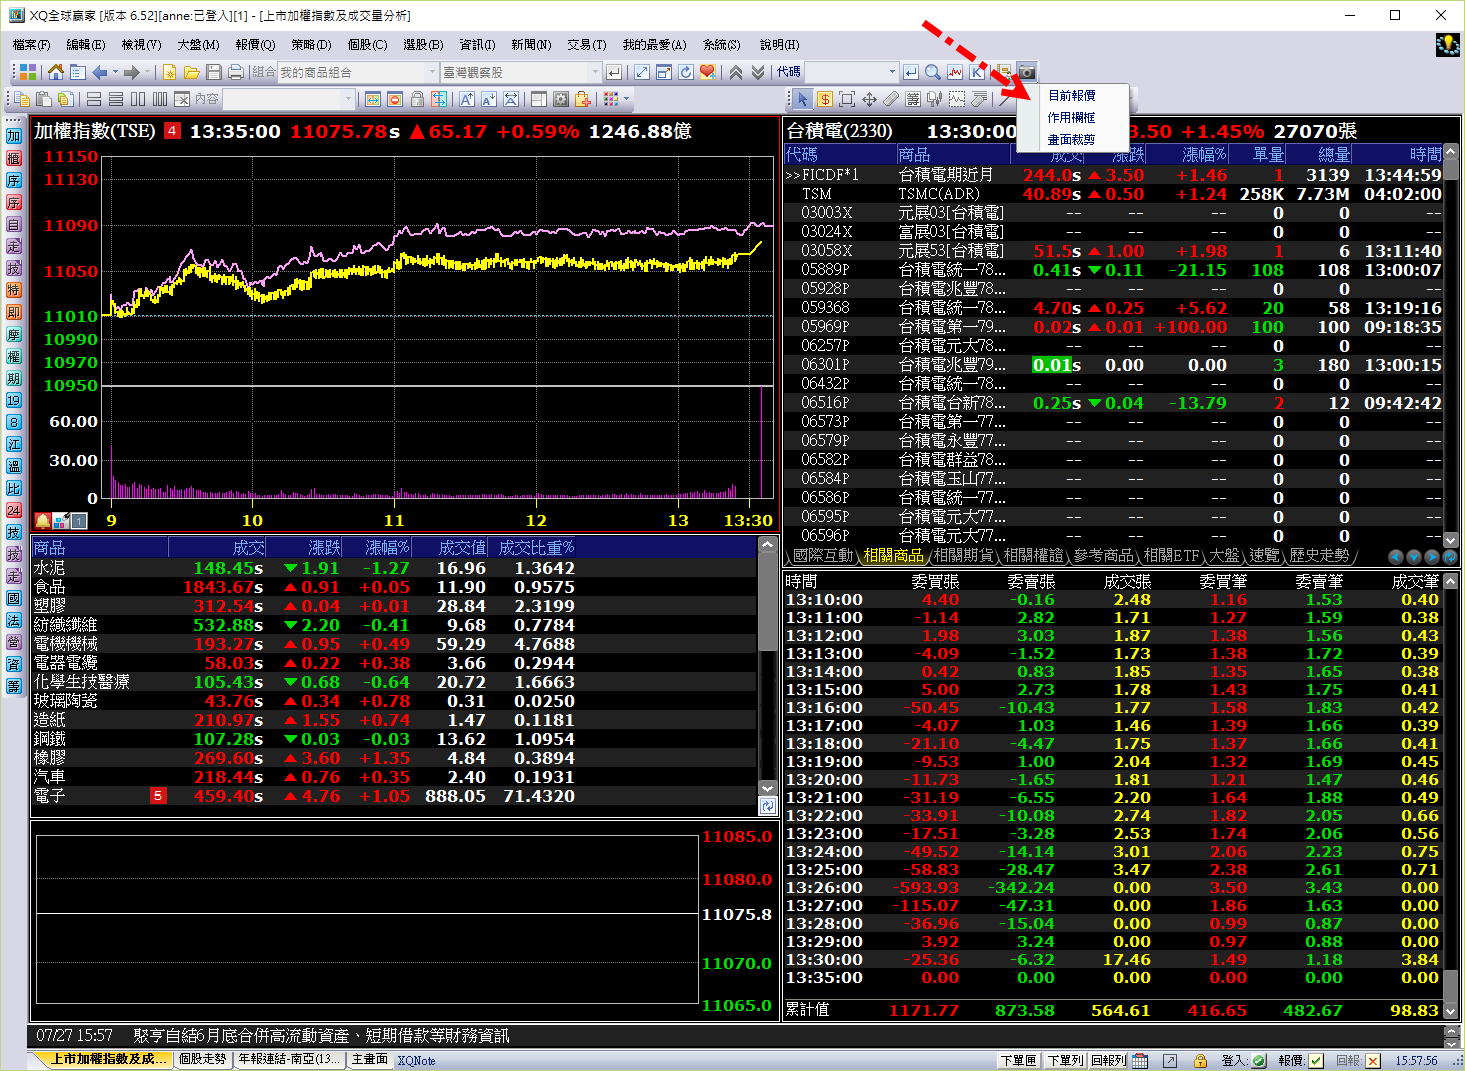
Task: Open the 內容 dropdown in the second toolbar
Action: point(348,99)
